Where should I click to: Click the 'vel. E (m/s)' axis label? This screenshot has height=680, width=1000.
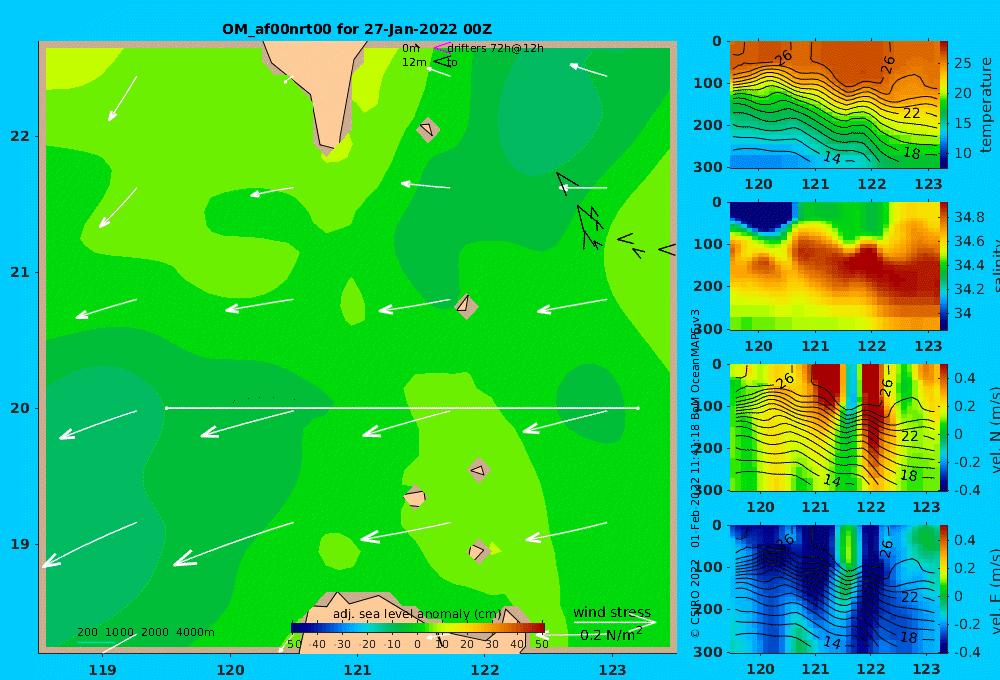[994, 591]
